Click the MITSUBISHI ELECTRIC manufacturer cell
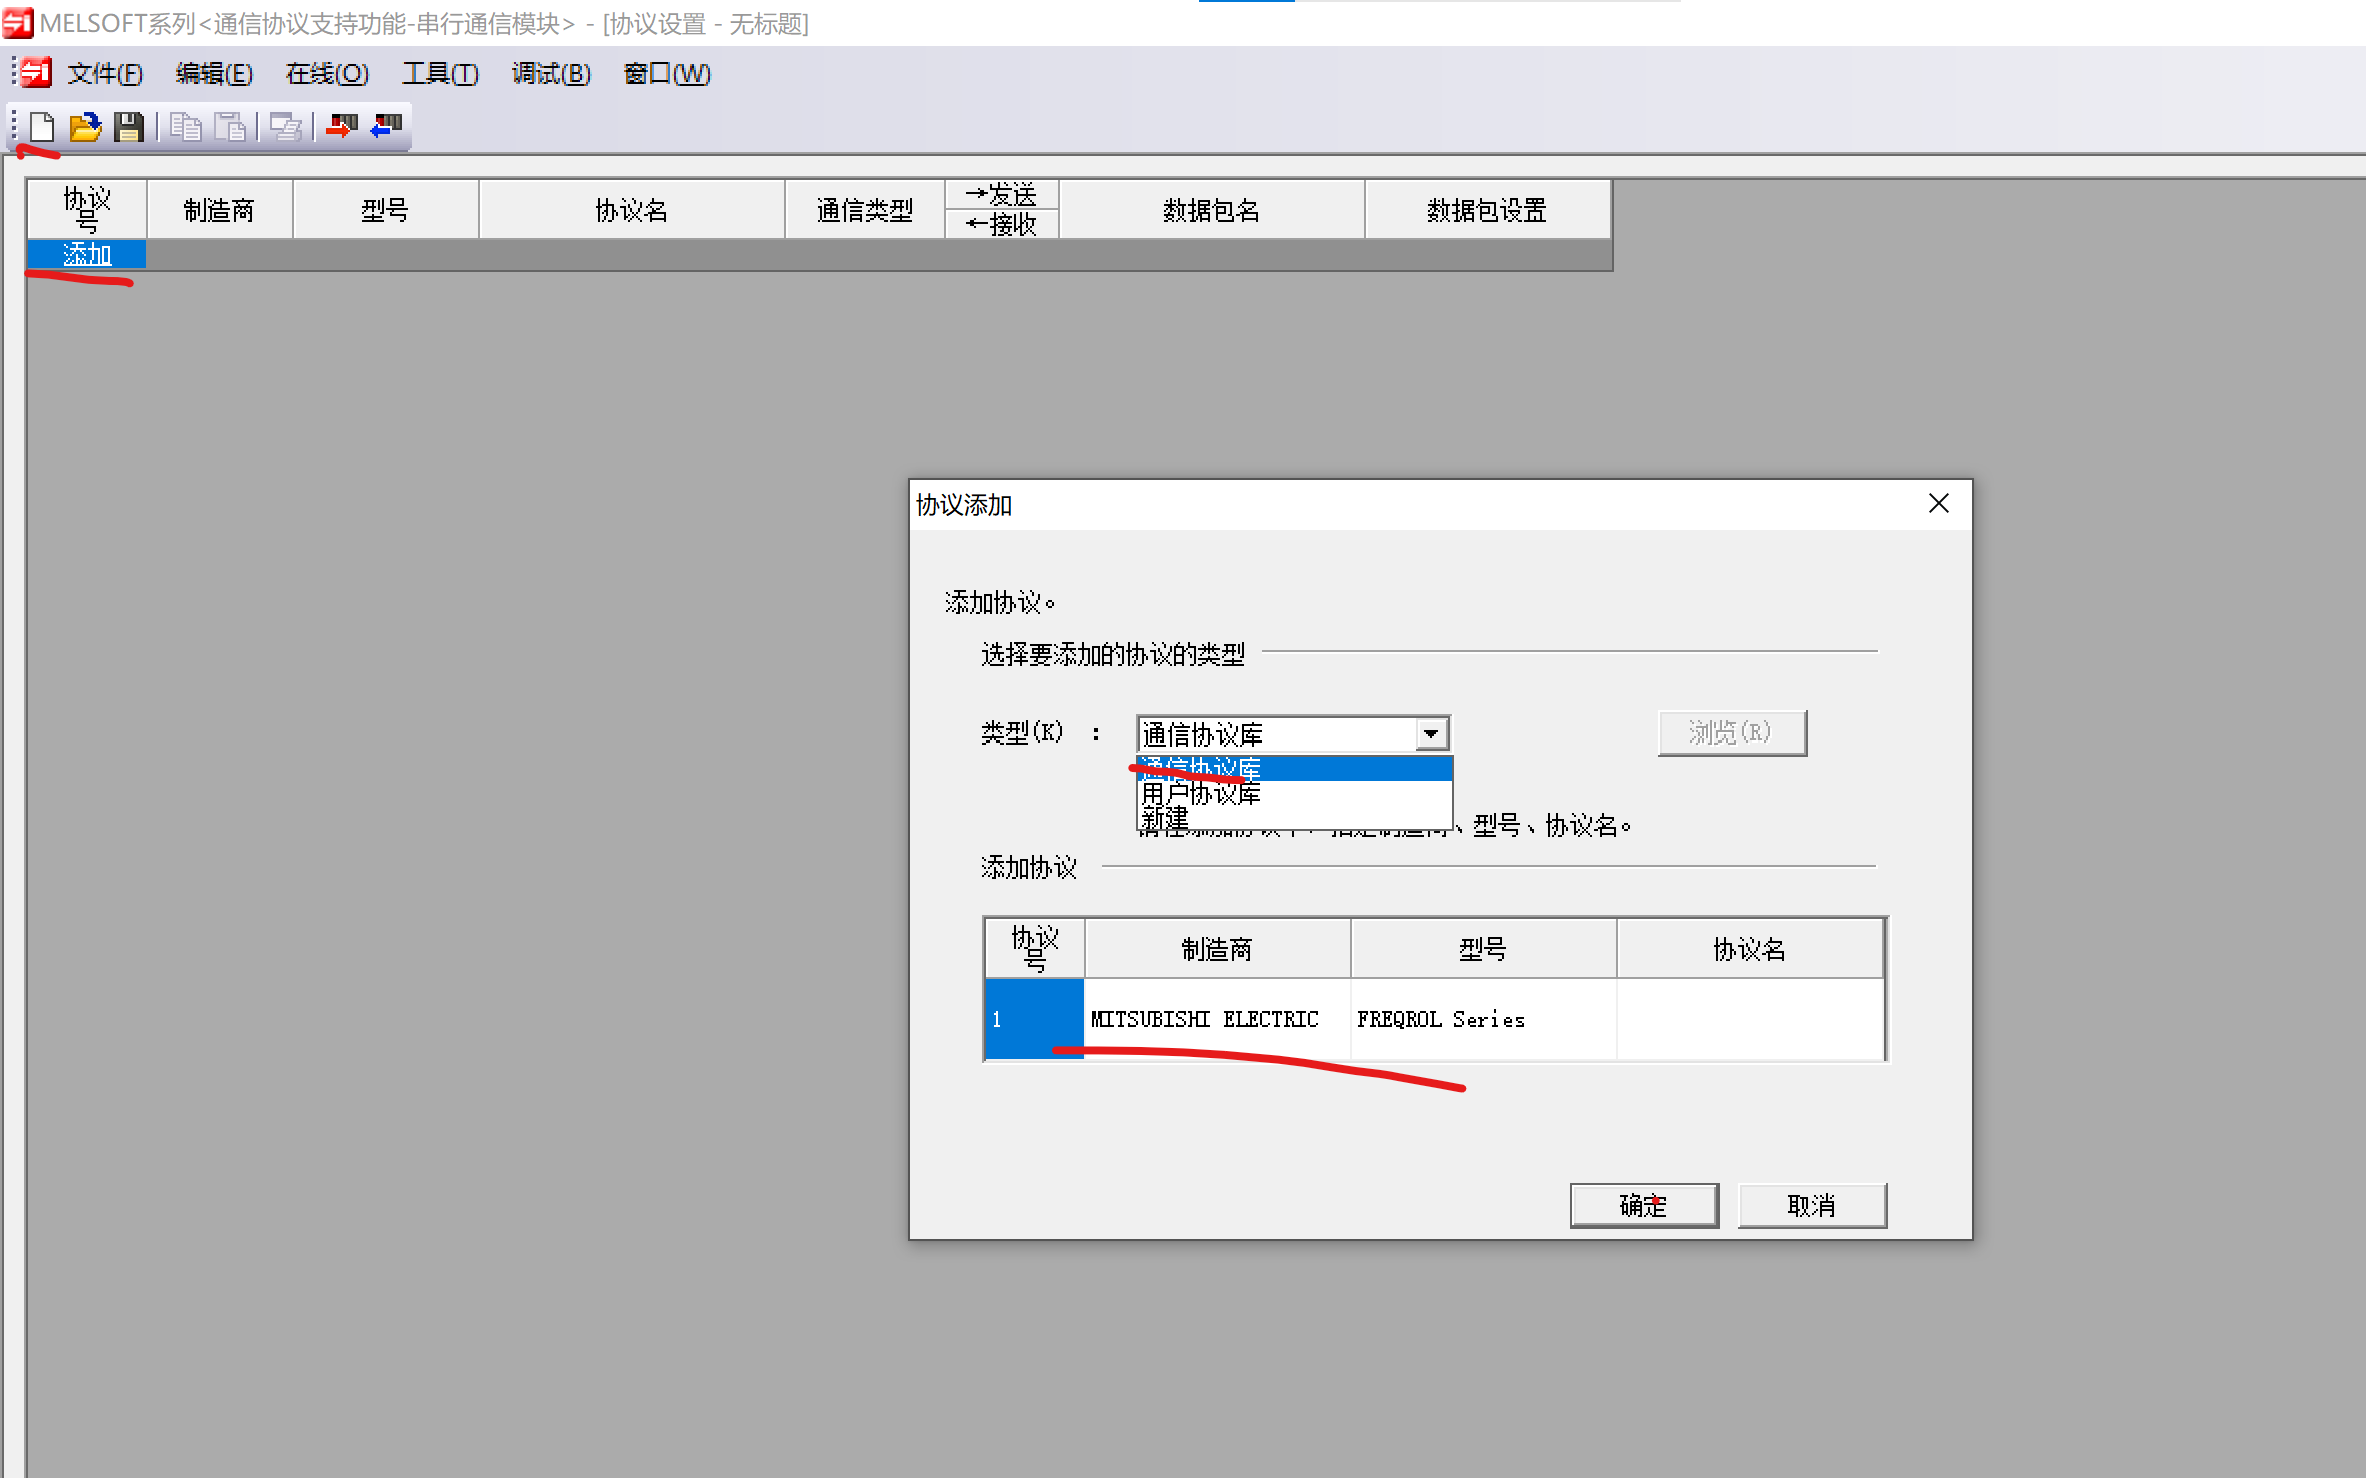2366x1478 pixels. (1204, 1019)
